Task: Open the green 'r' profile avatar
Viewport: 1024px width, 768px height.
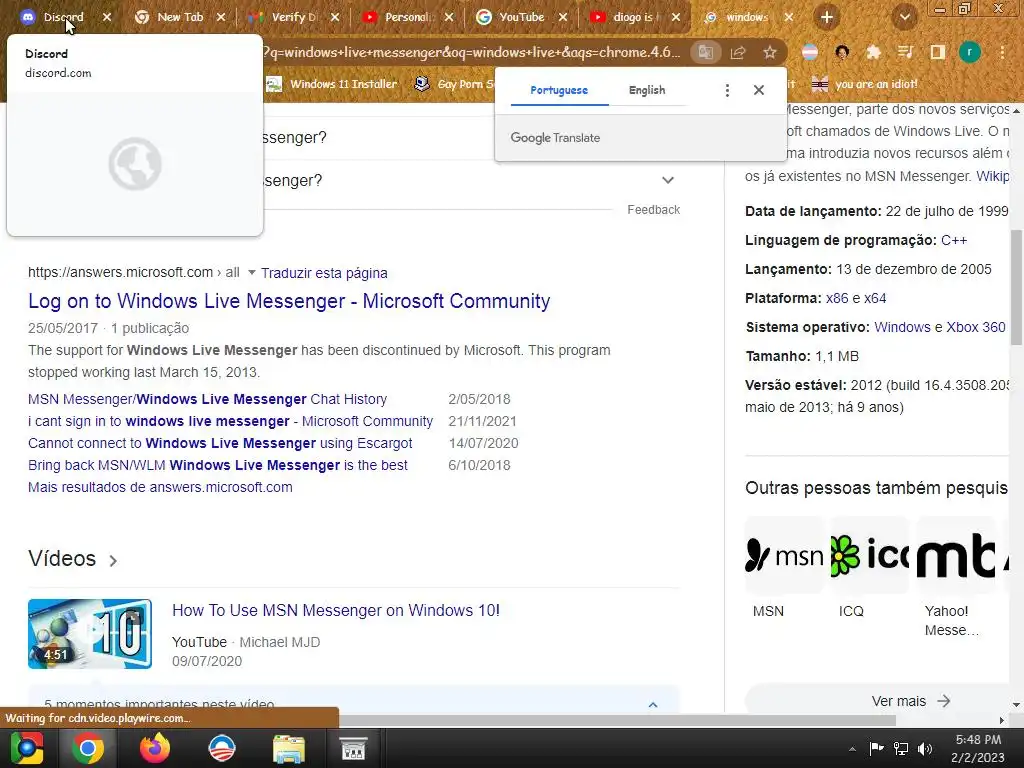Action: pos(970,52)
